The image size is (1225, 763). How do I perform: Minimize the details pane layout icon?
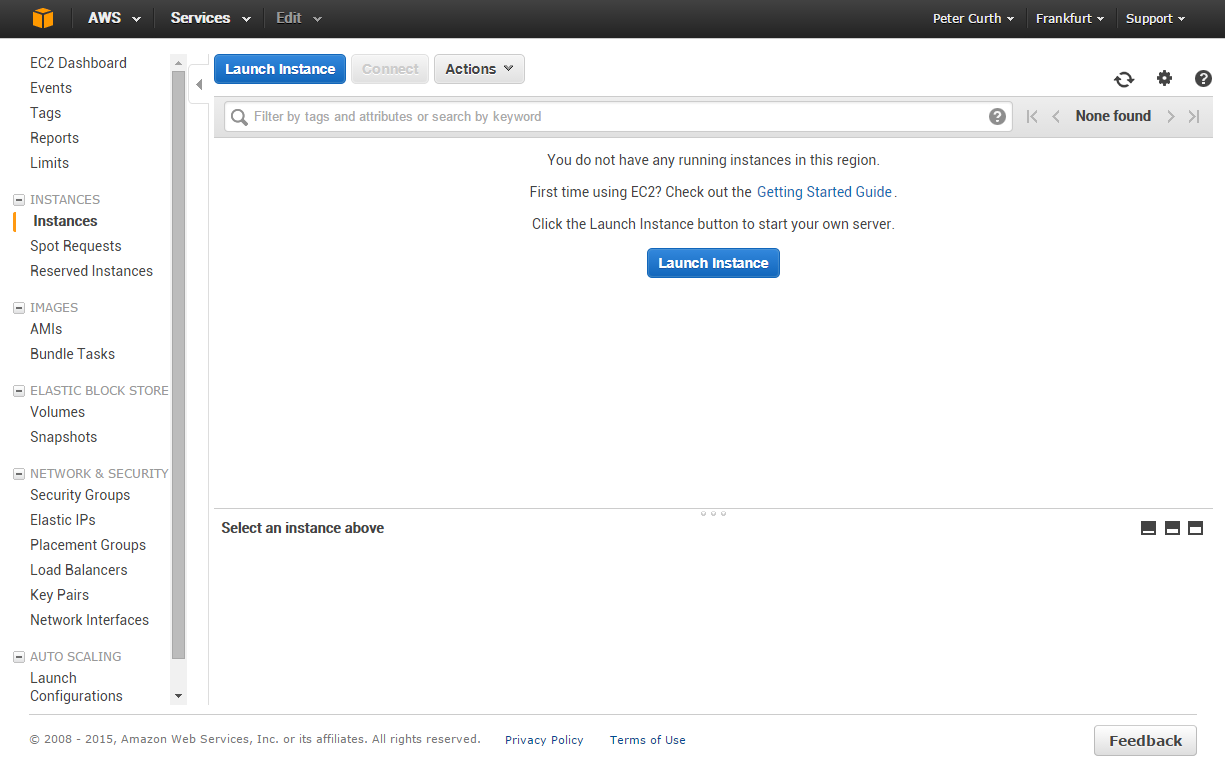pos(1148,528)
